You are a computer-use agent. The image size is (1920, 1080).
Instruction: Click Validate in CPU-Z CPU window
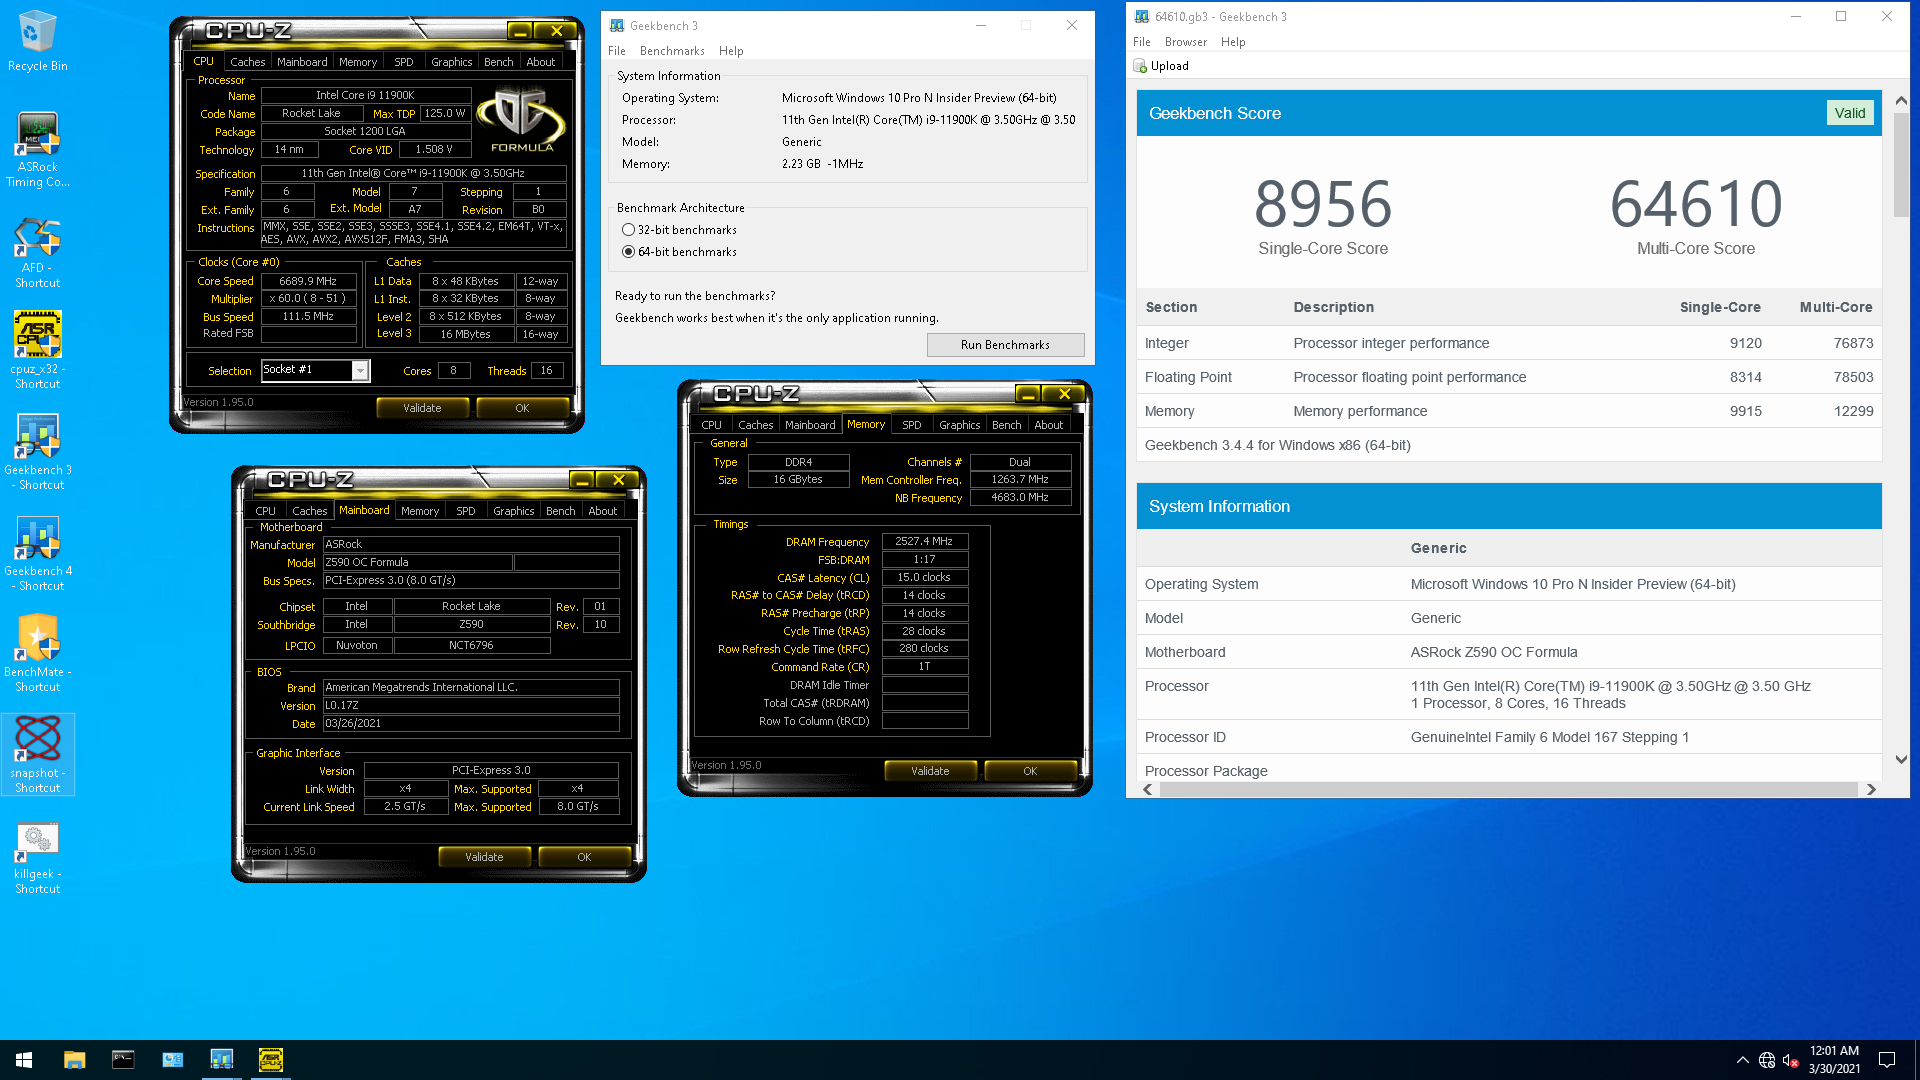[x=422, y=408]
